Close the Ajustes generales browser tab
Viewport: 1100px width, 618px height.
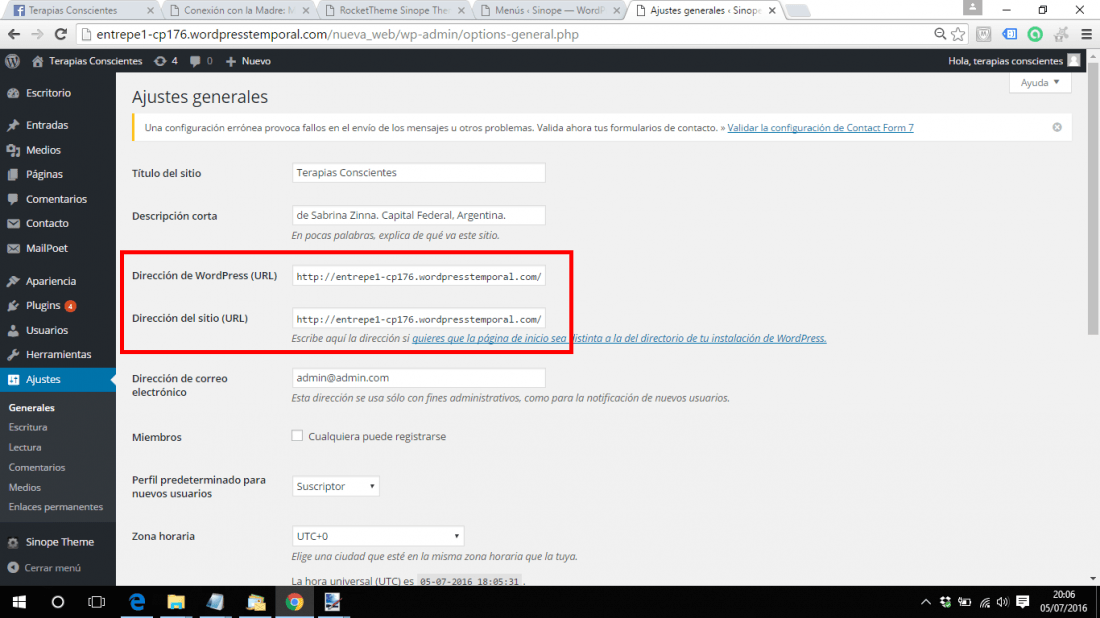coord(772,11)
